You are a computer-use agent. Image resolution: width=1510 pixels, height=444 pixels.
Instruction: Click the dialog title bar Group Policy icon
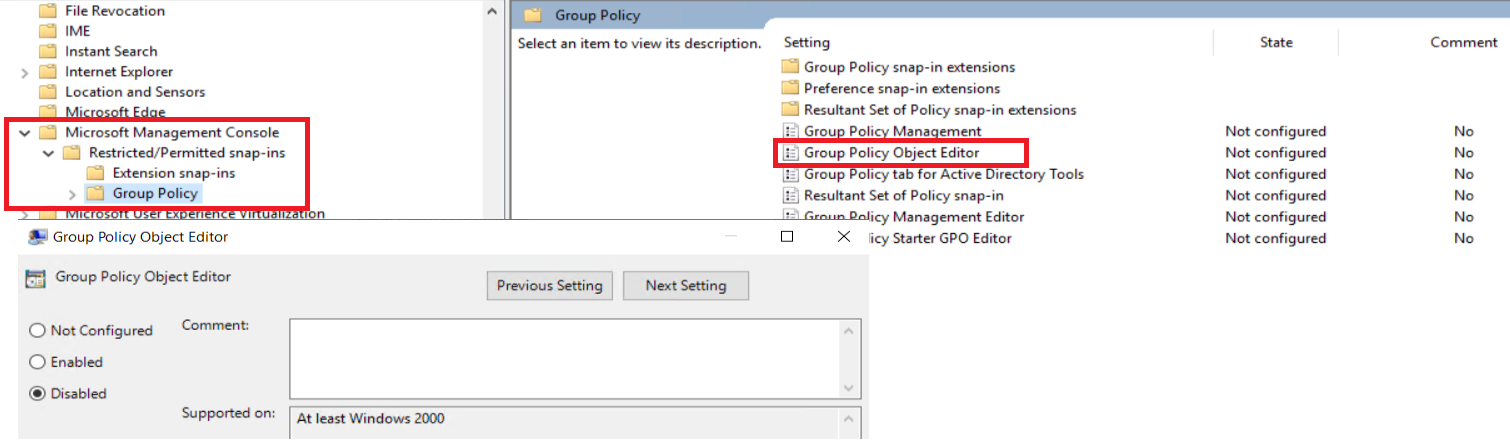(37, 237)
